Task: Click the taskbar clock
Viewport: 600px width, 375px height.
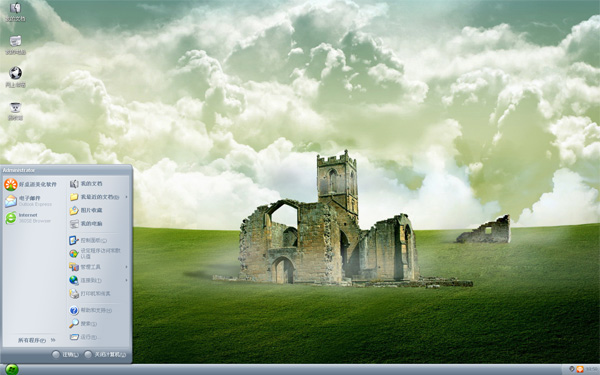Action: point(593,369)
